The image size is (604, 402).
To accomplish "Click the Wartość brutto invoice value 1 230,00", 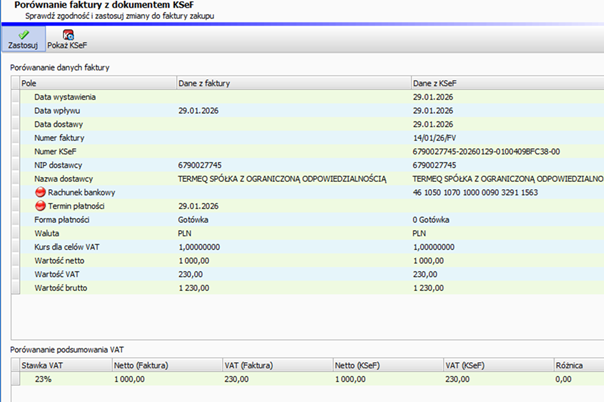I will click(201, 287).
